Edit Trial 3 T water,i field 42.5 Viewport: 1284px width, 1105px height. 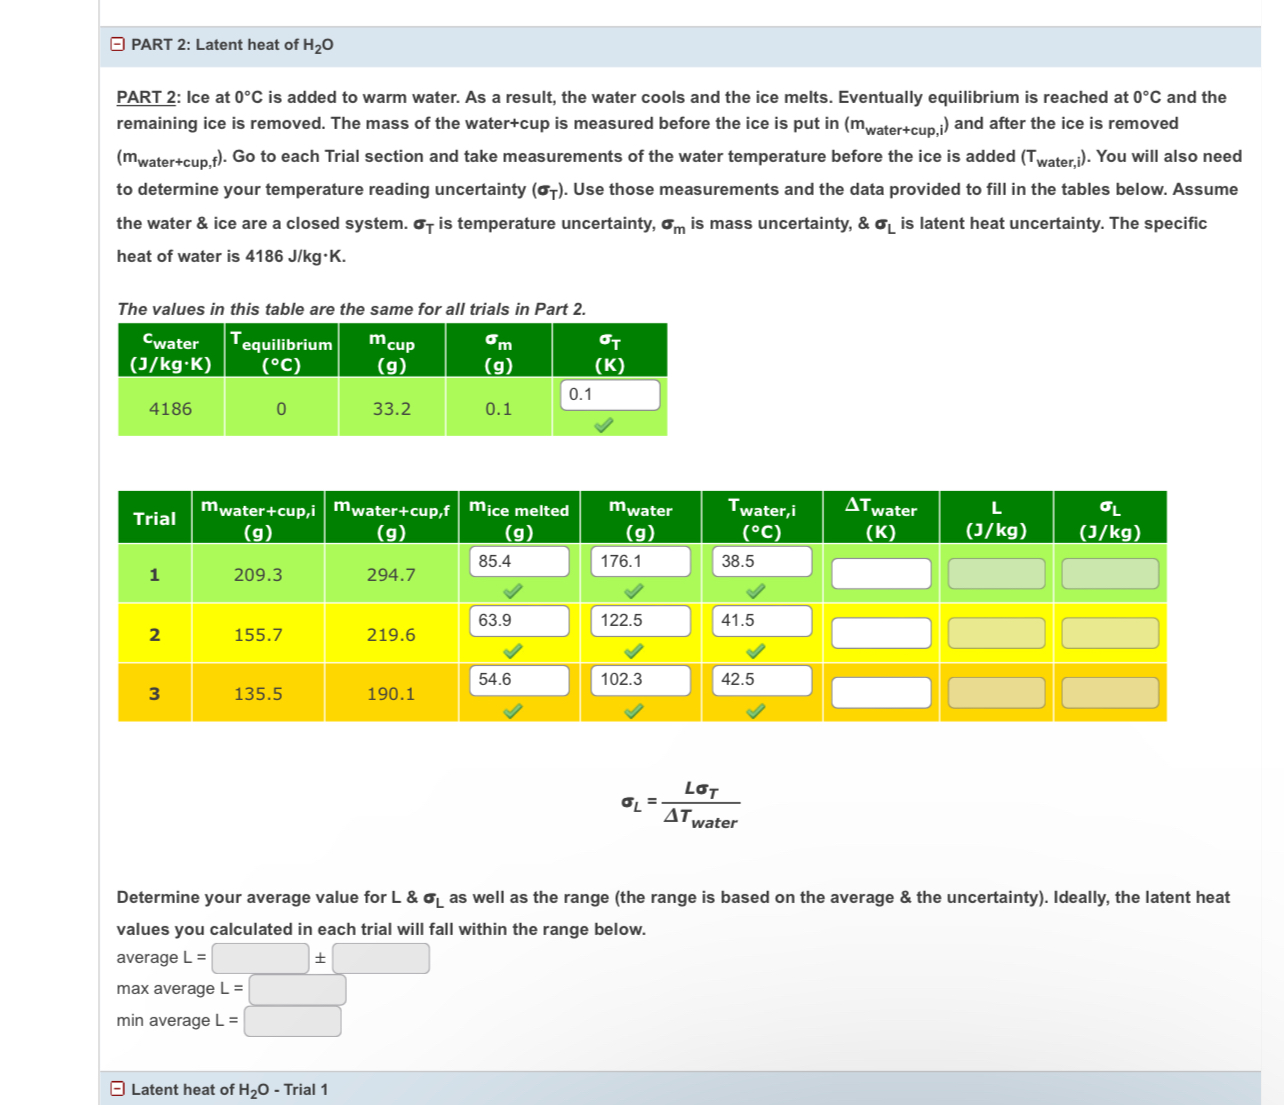(762, 680)
